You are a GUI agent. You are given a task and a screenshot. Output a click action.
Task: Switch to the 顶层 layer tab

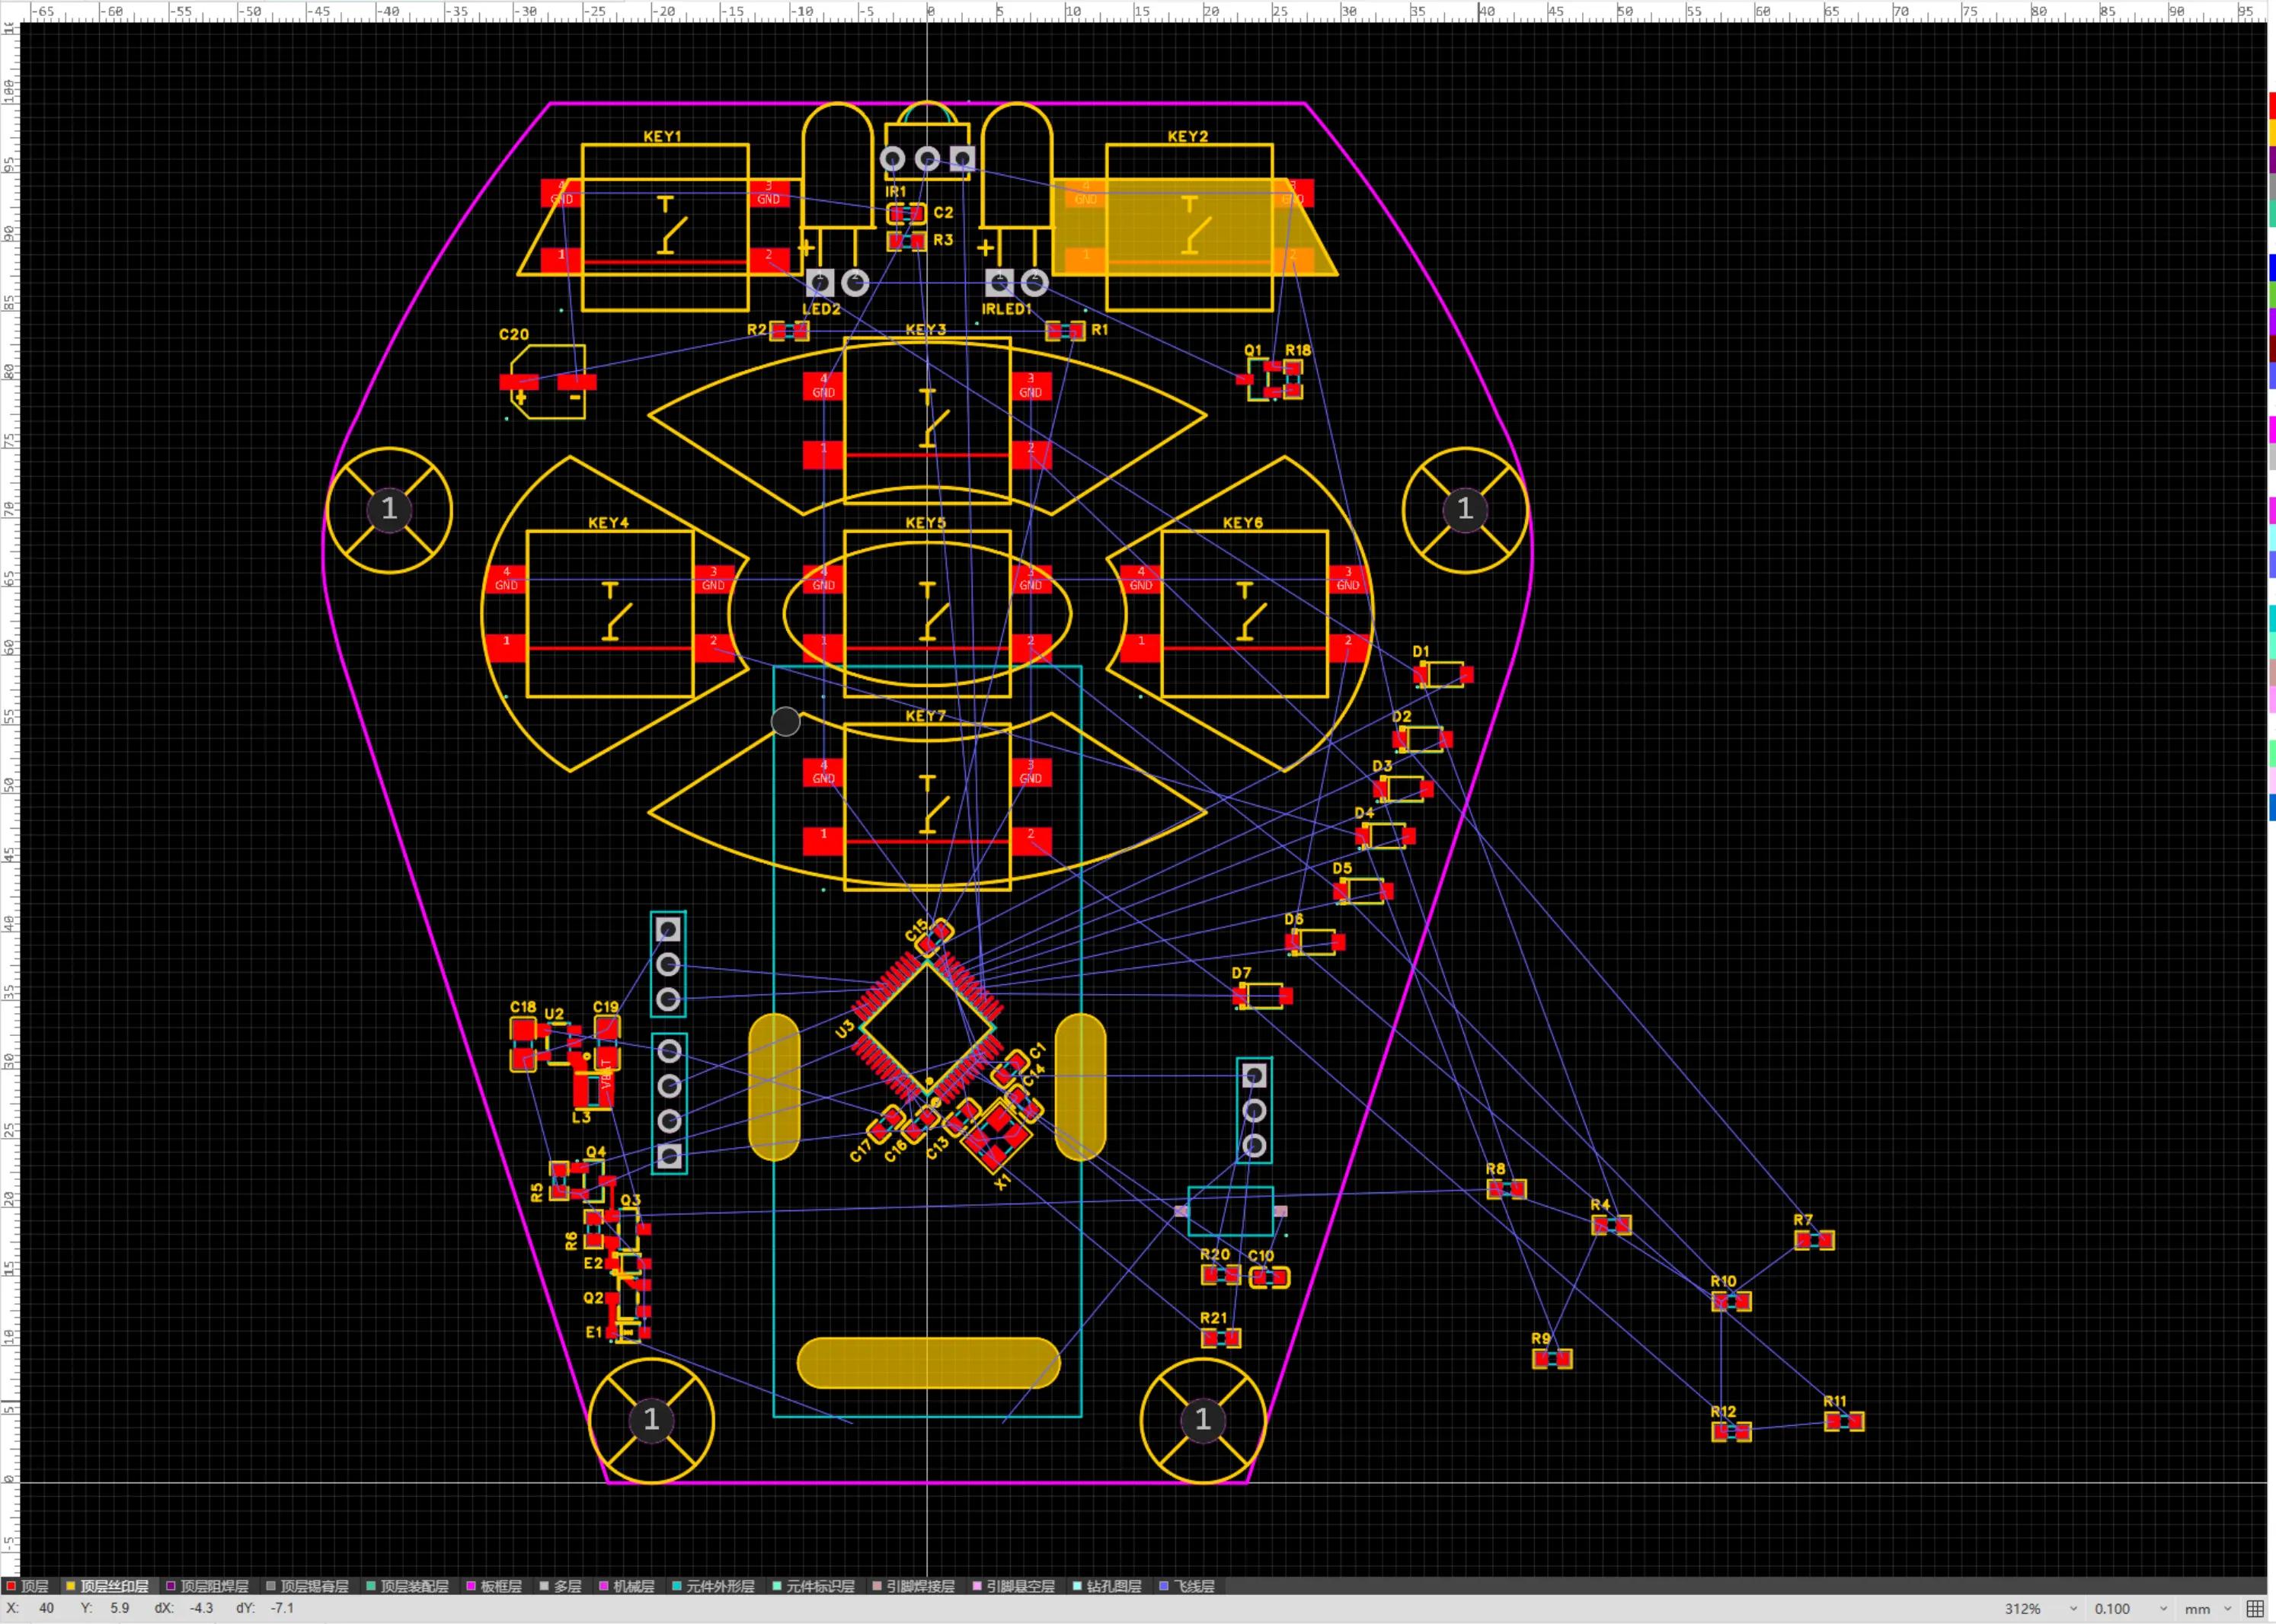coord(28,1586)
